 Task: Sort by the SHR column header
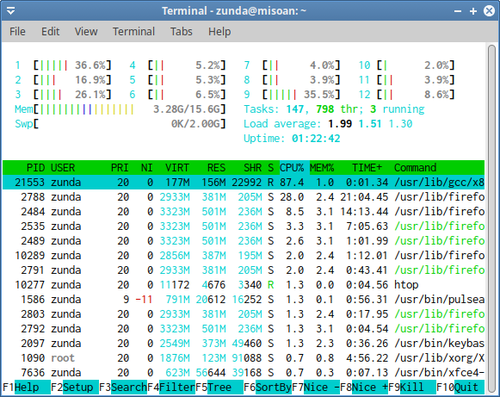(x=252, y=168)
